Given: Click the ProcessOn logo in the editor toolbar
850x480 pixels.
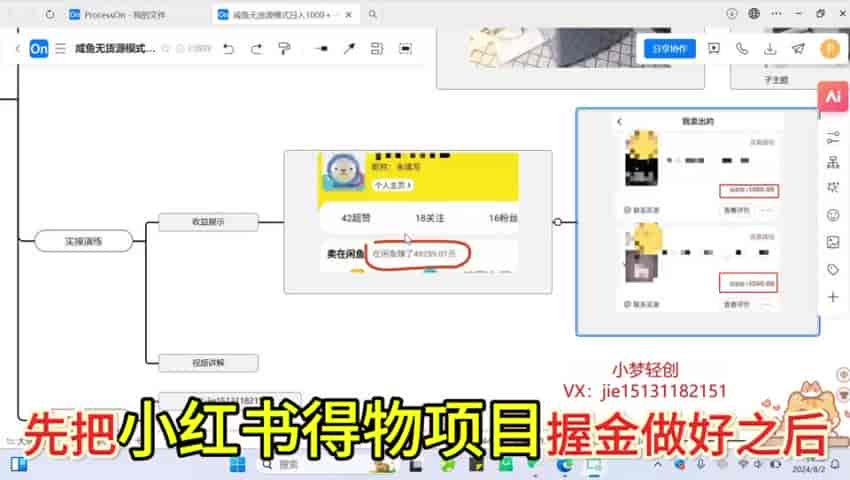Looking at the screenshot, I should click(38, 49).
